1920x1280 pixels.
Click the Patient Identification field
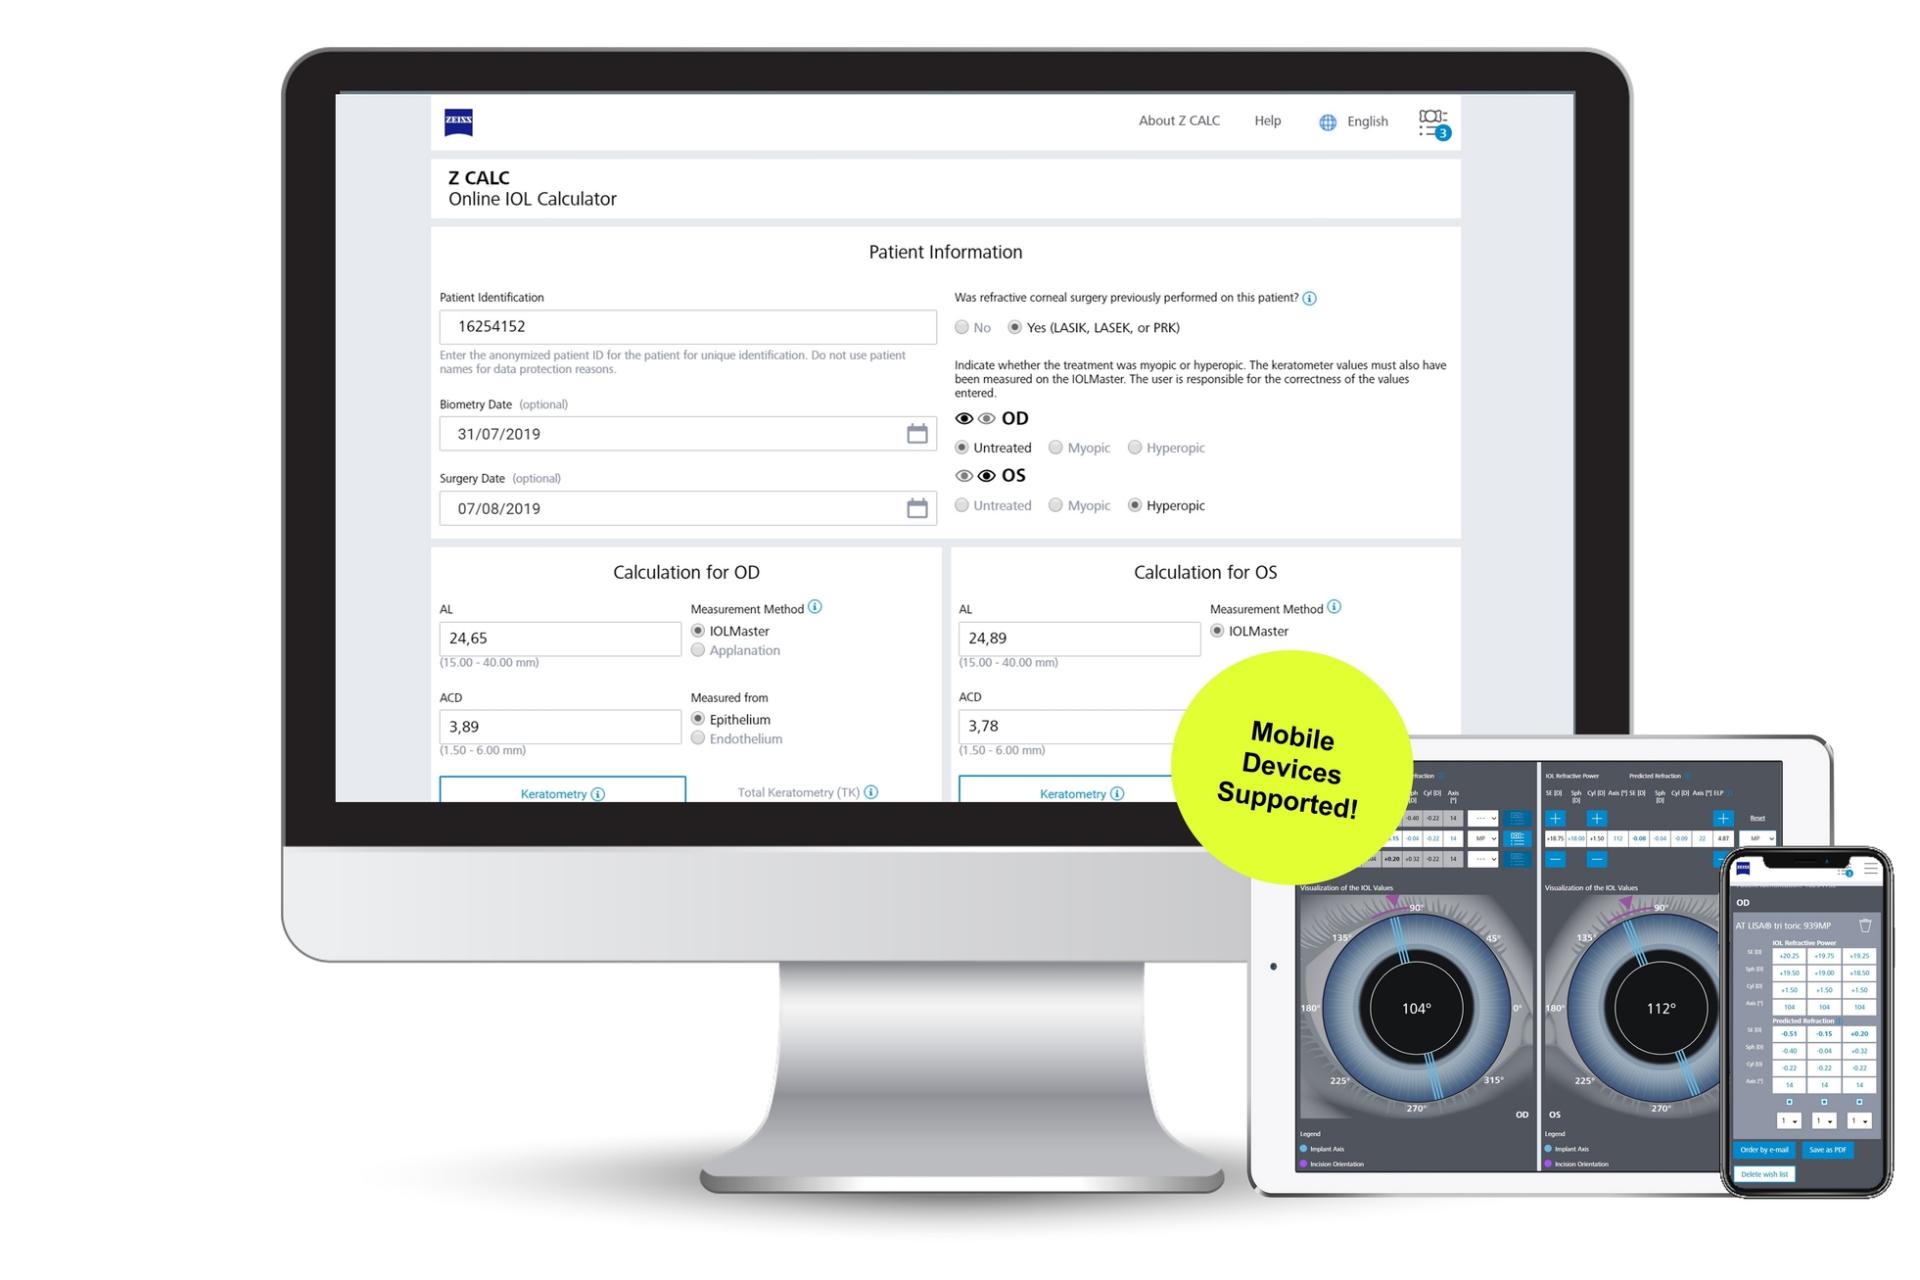click(x=688, y=327)
